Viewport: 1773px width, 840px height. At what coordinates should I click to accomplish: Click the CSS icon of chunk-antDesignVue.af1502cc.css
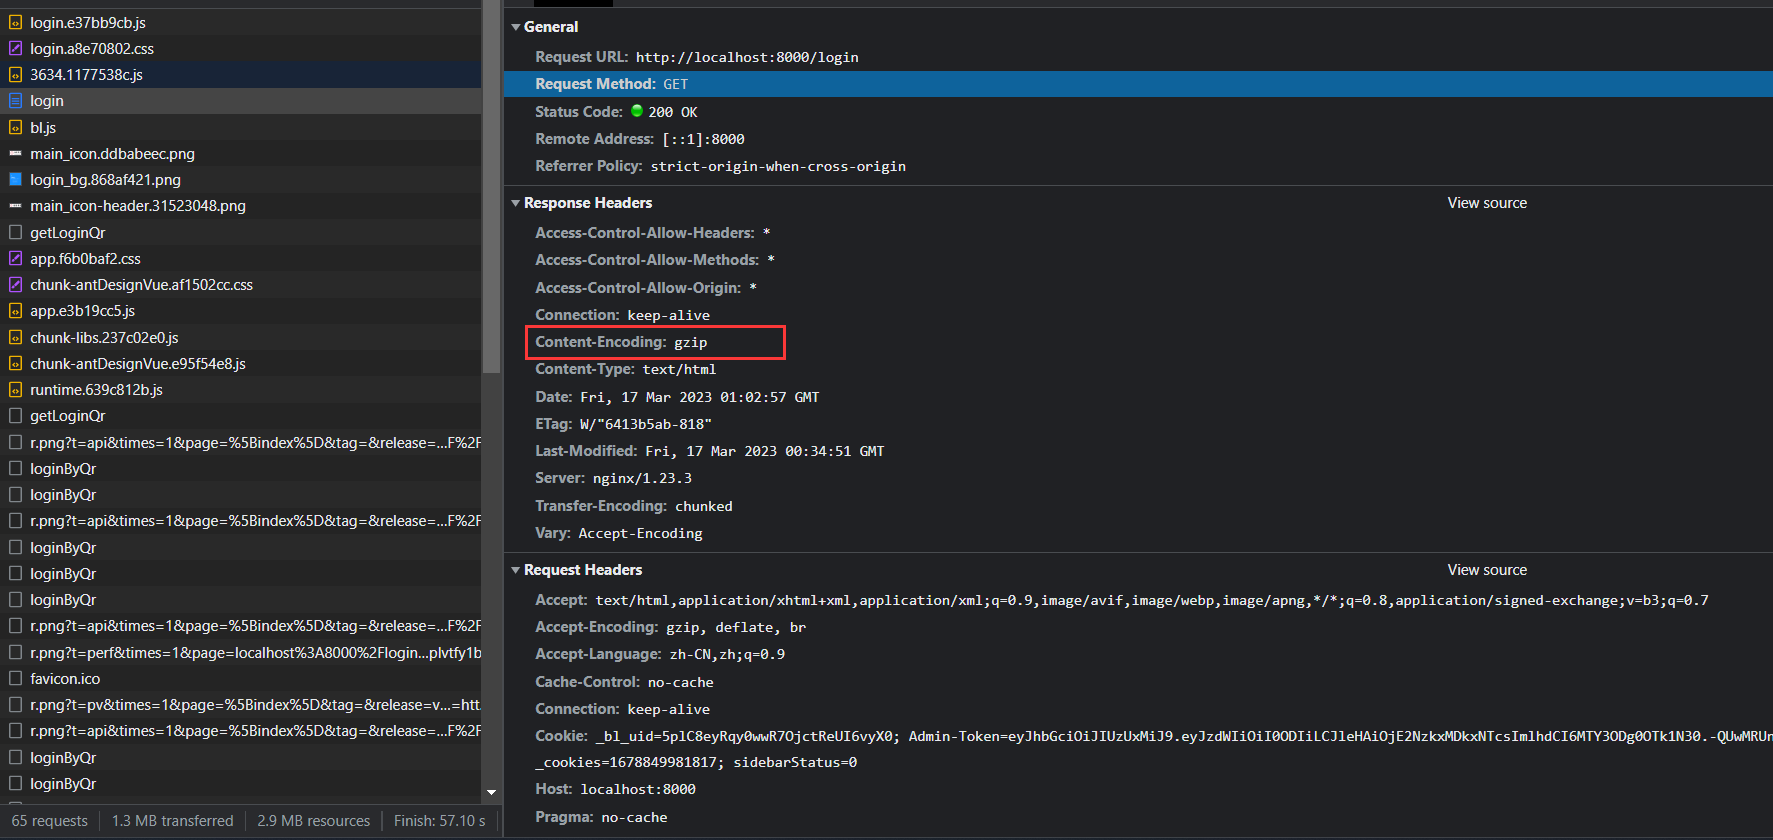click(x=15, y=284)
